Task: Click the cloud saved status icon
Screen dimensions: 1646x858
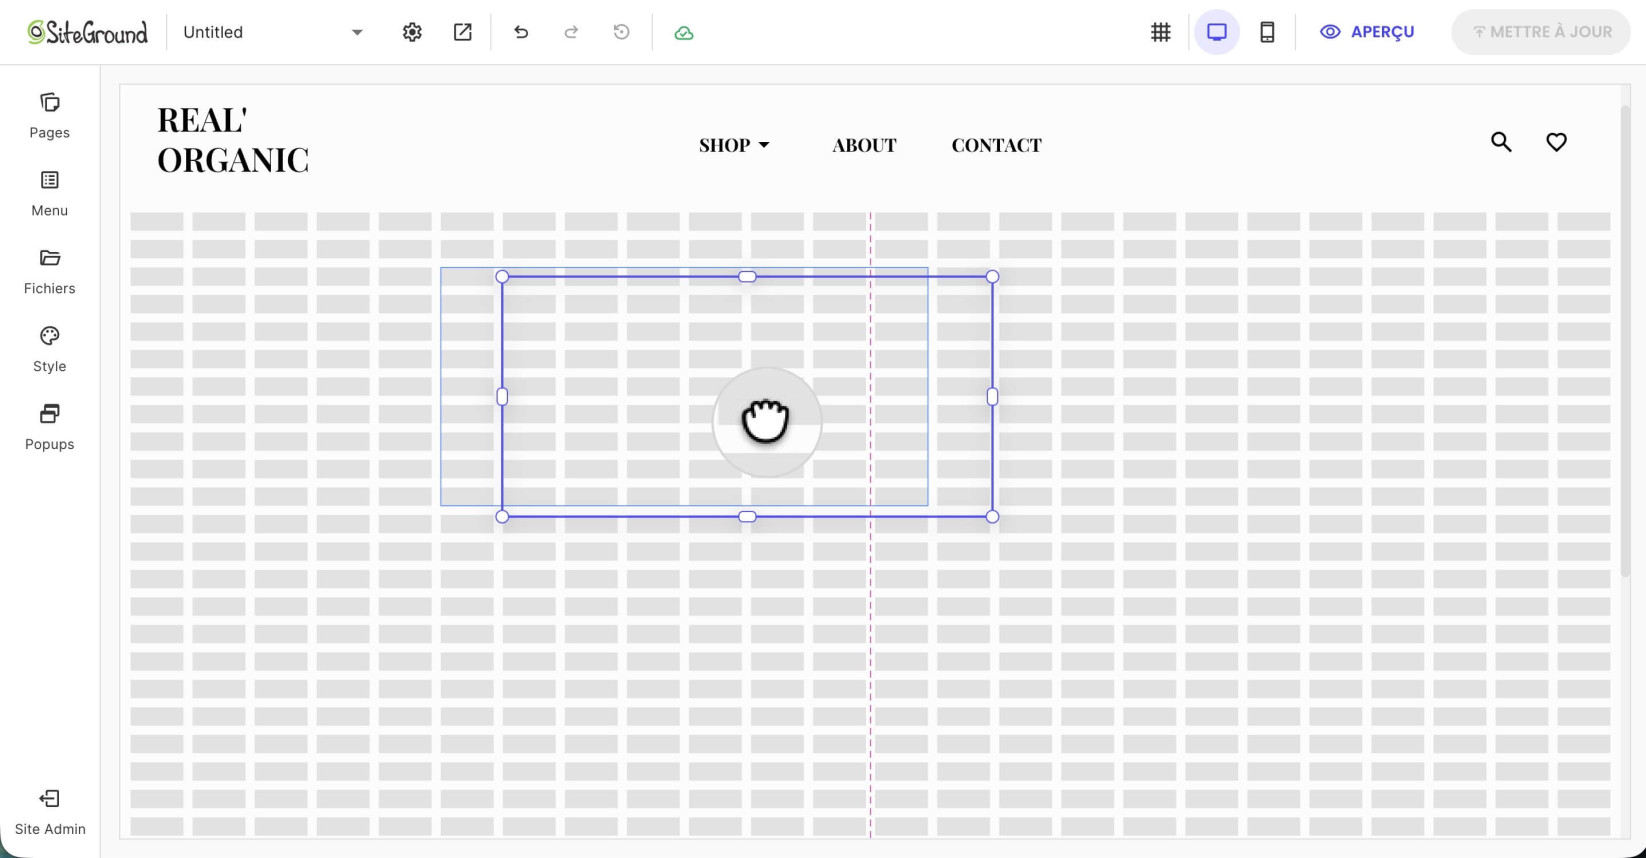Action: point(684,33)
